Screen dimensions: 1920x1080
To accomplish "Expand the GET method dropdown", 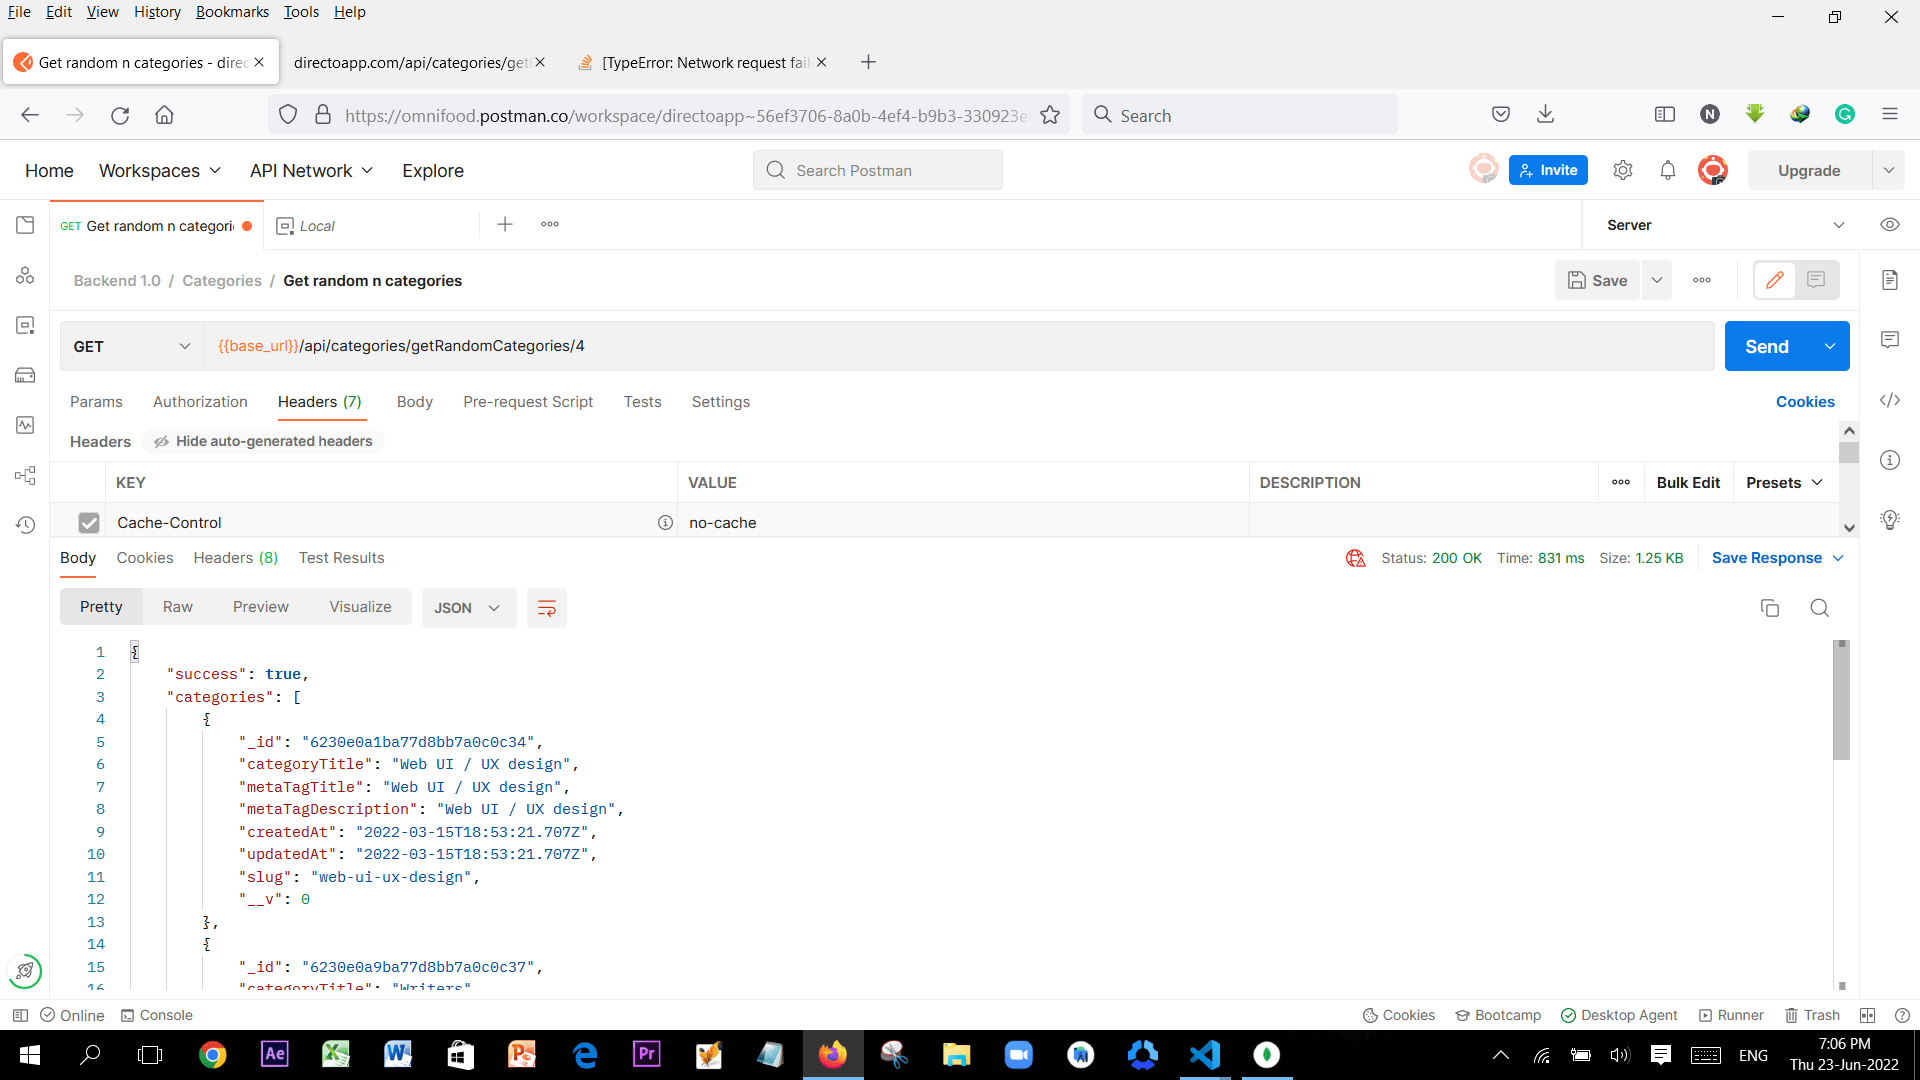I will [x=131, y=346].
